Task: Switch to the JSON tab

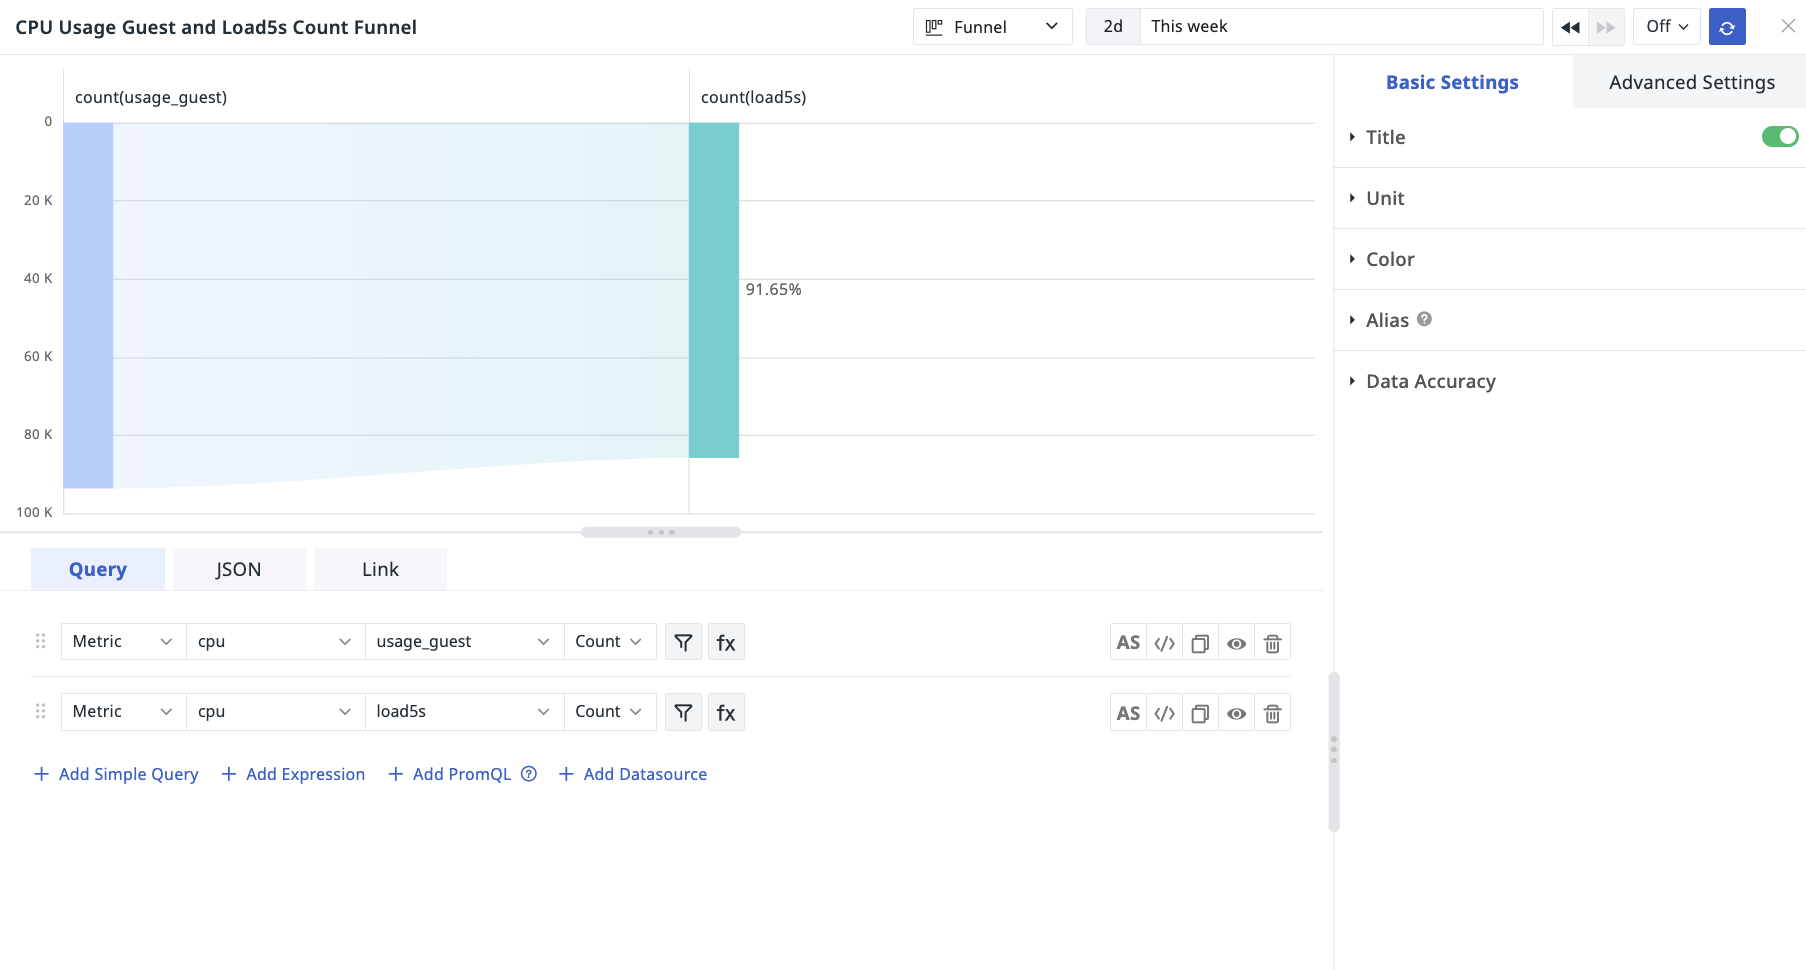Action: (x=239, y=569)
